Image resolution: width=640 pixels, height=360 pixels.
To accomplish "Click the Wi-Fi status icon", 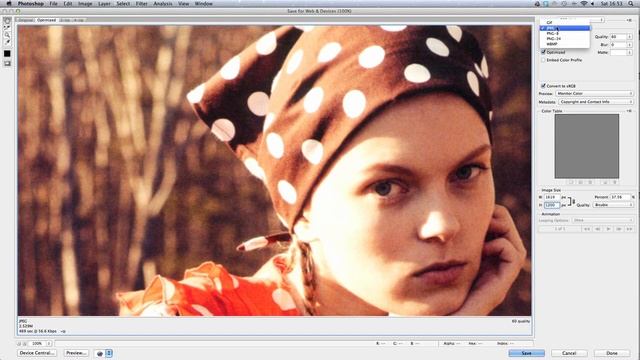I will point(584,4).
